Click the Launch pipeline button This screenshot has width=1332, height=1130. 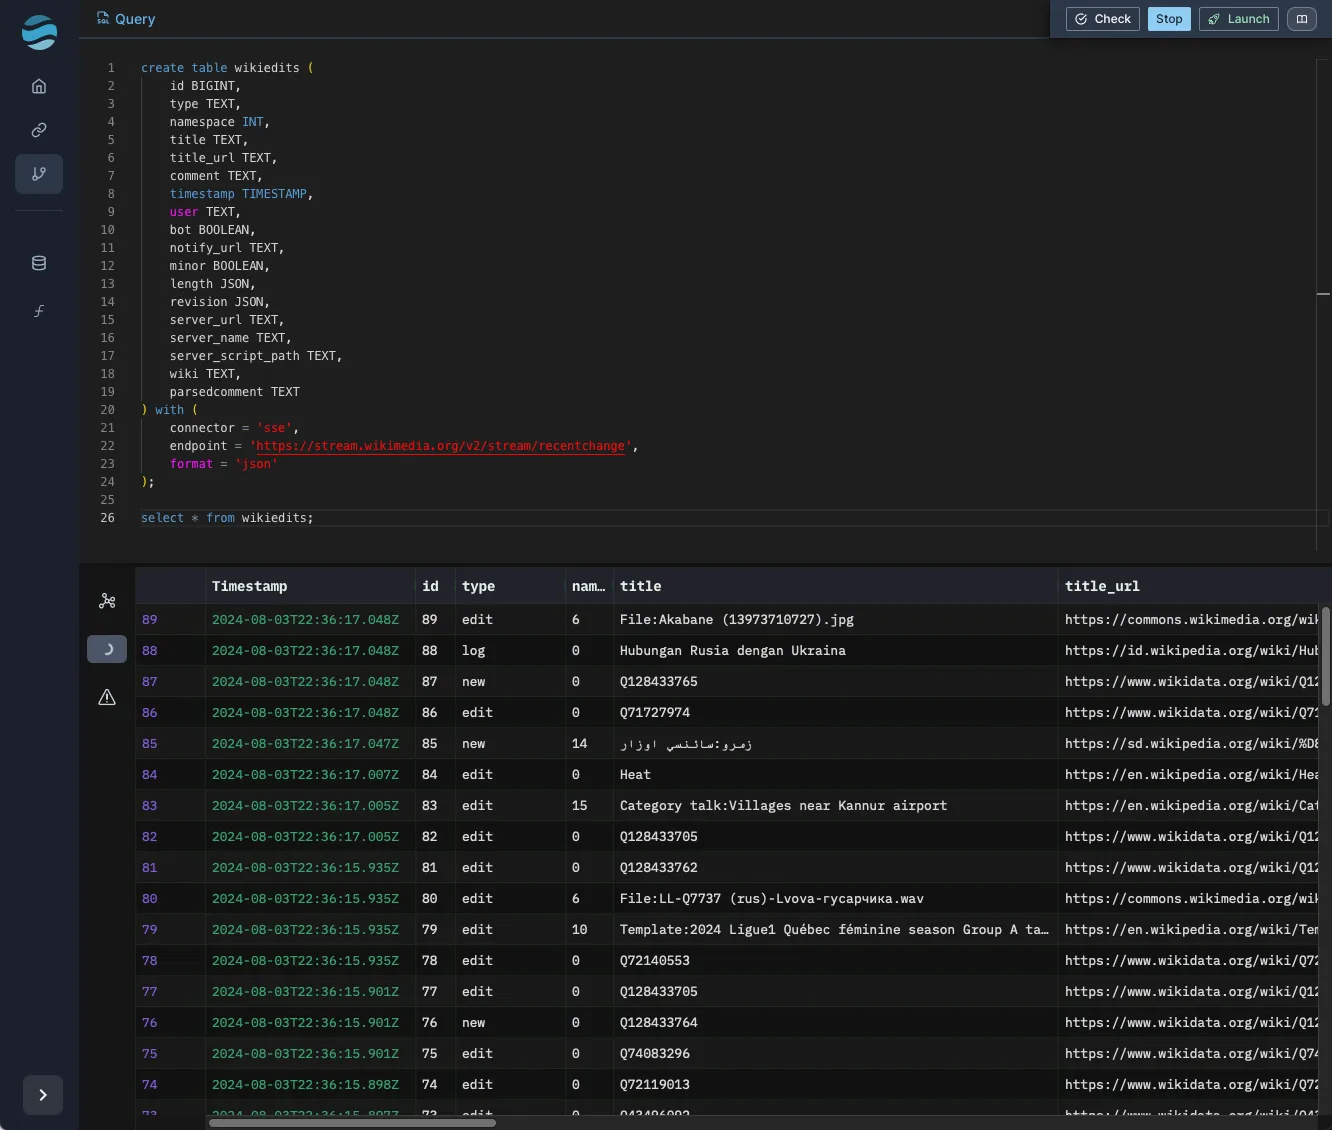(1238, 19)
